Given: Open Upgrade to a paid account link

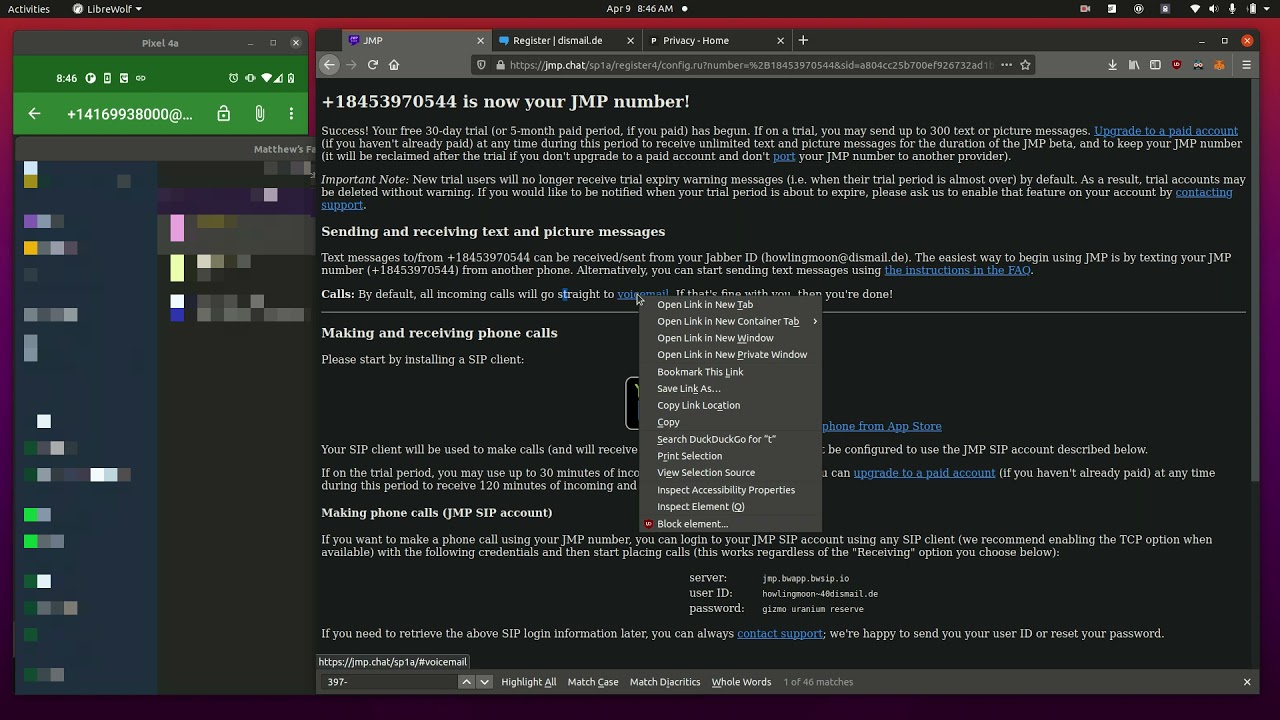Looking at the screenshot, I should [x=1166, y=131].
